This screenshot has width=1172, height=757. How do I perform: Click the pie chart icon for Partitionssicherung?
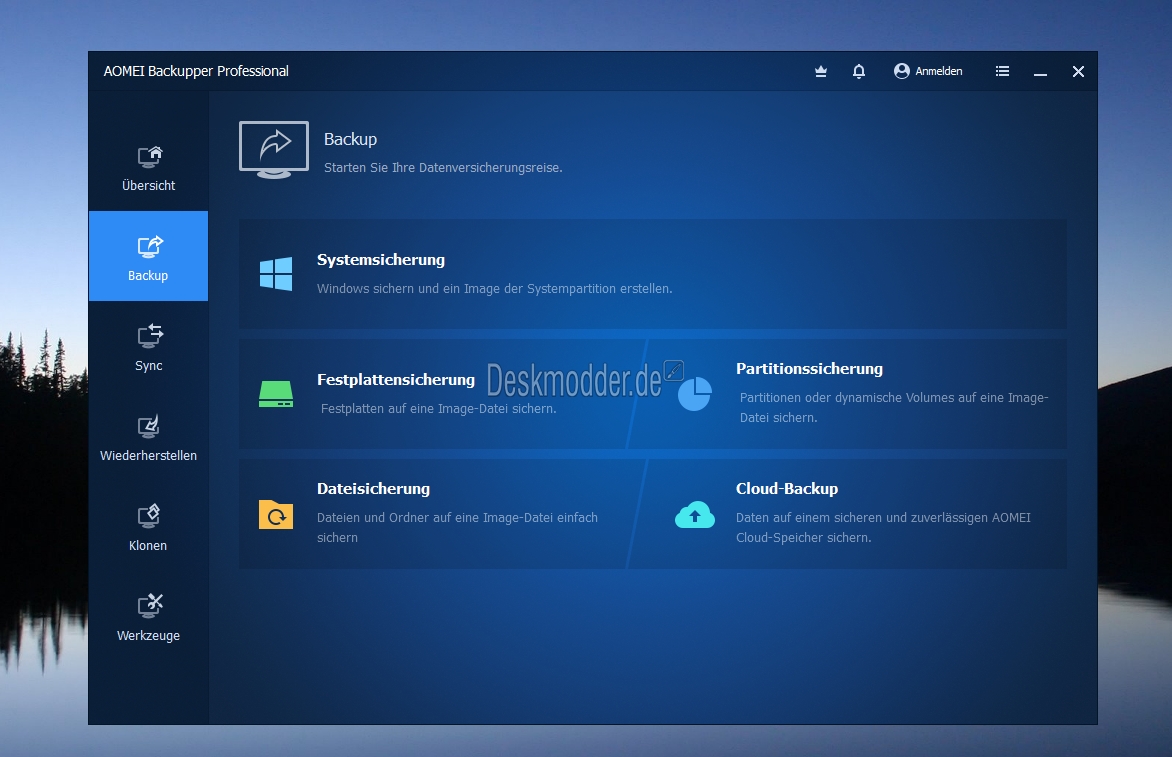(x=694, y=394)
